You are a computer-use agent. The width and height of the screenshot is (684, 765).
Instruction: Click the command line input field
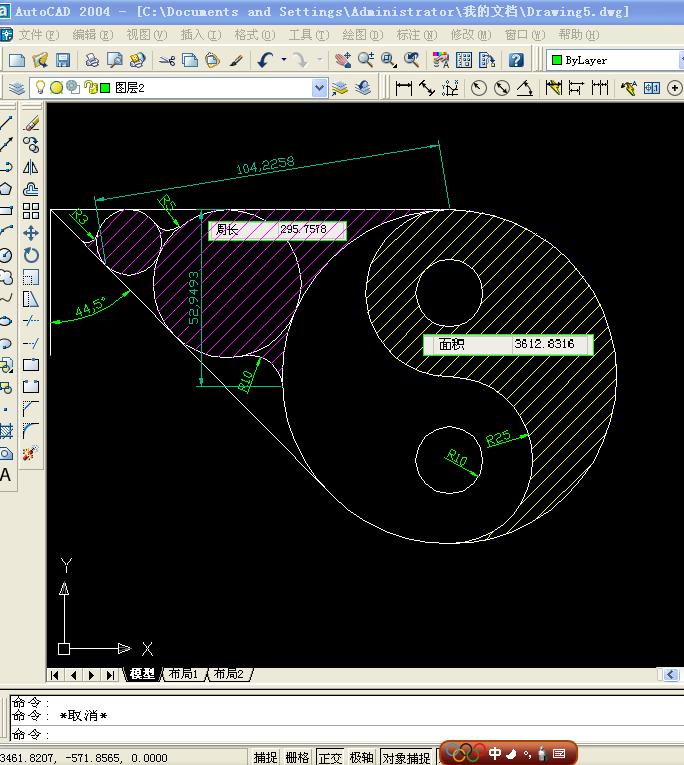tap(347, 734)
